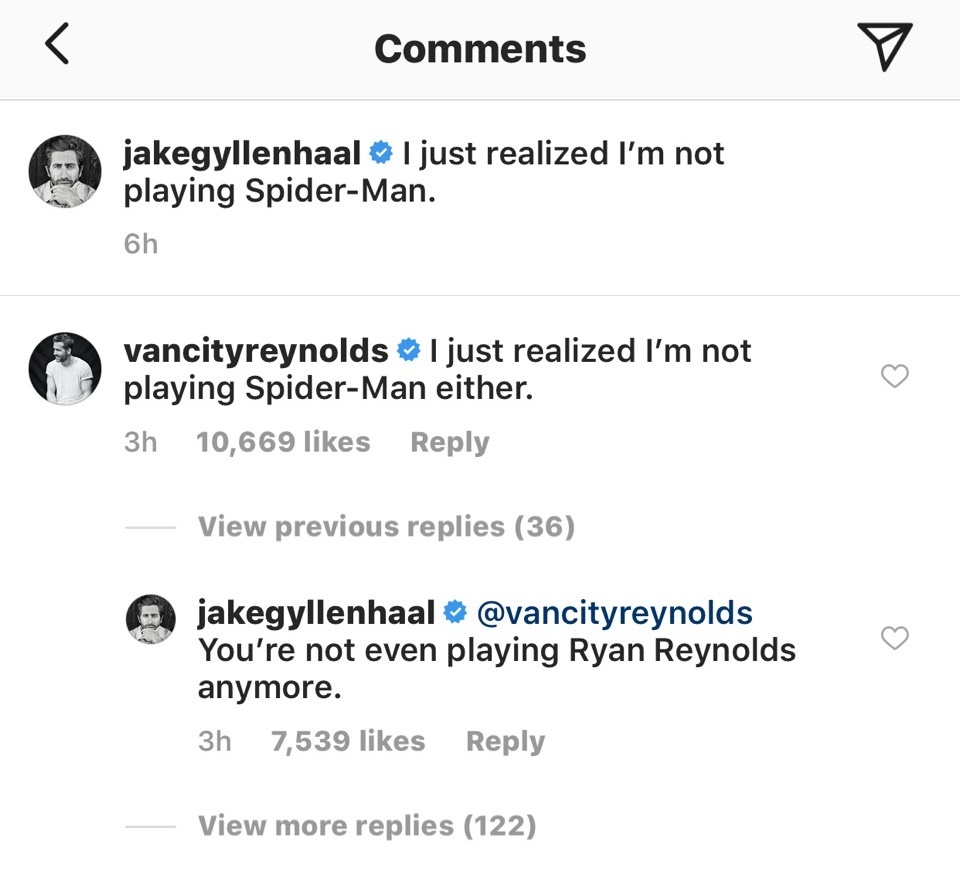Like the vancityreynolds comment with the heart

(894, 376)
